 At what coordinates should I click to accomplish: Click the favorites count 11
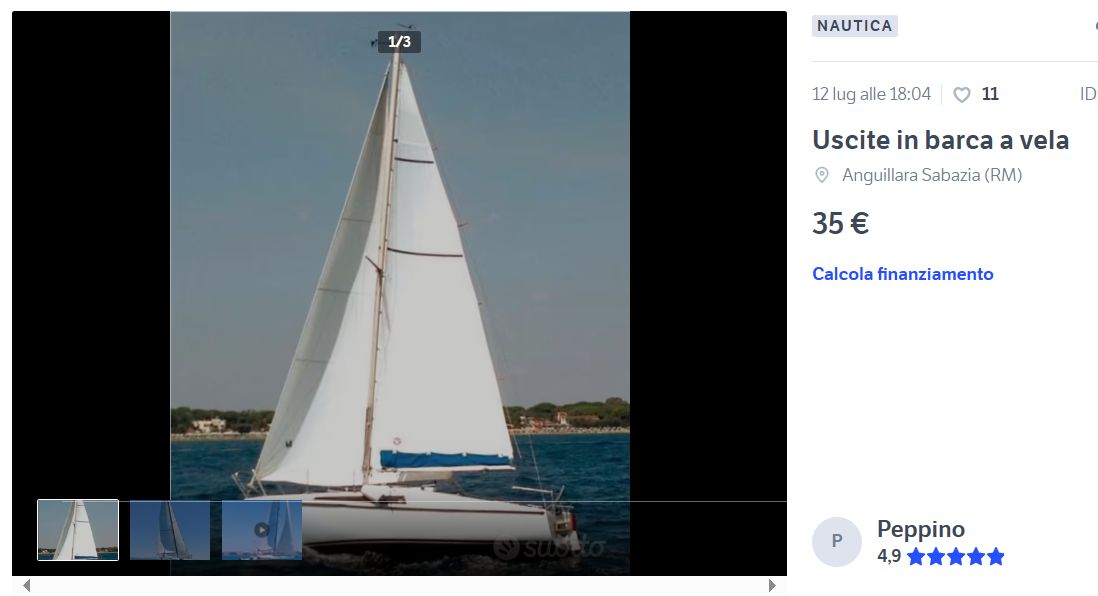tap(990, 94)
